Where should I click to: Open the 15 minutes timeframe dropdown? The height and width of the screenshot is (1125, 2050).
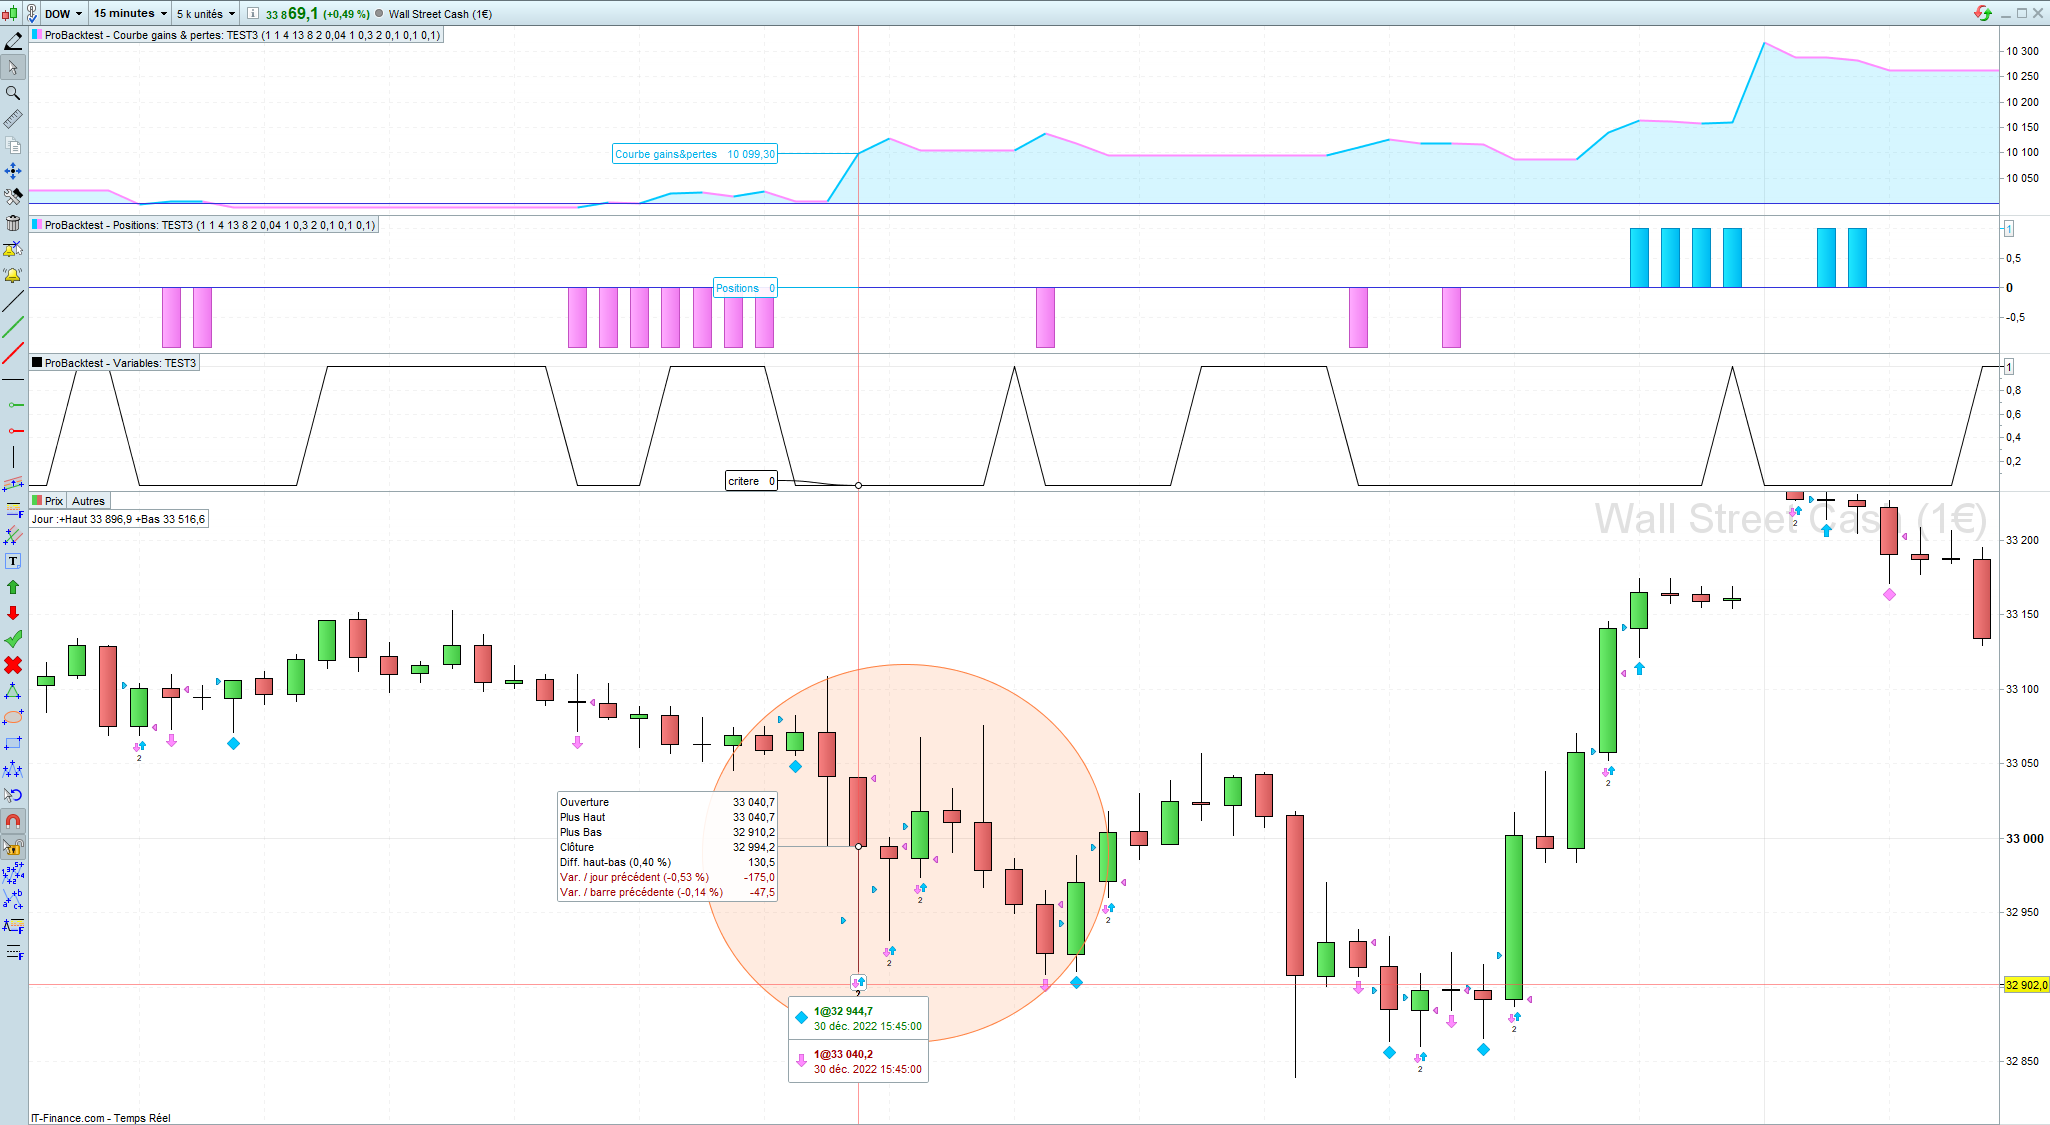[130, 13]
